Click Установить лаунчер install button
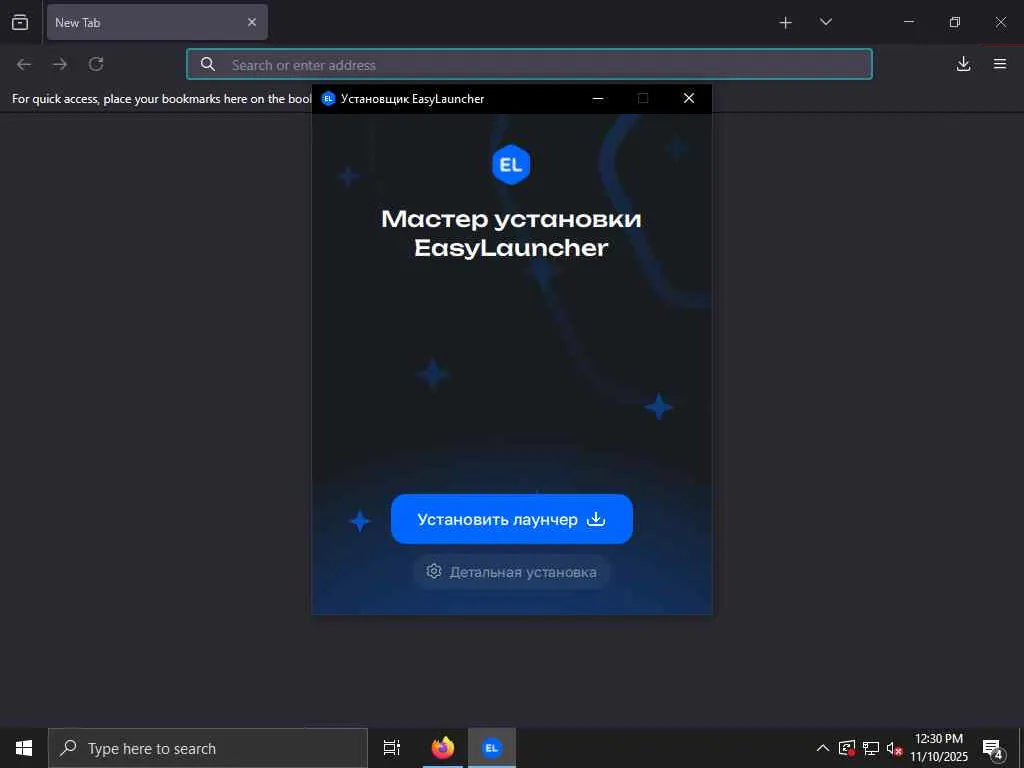Screen dimensions: 1024x768 click(x=511, y=519)
